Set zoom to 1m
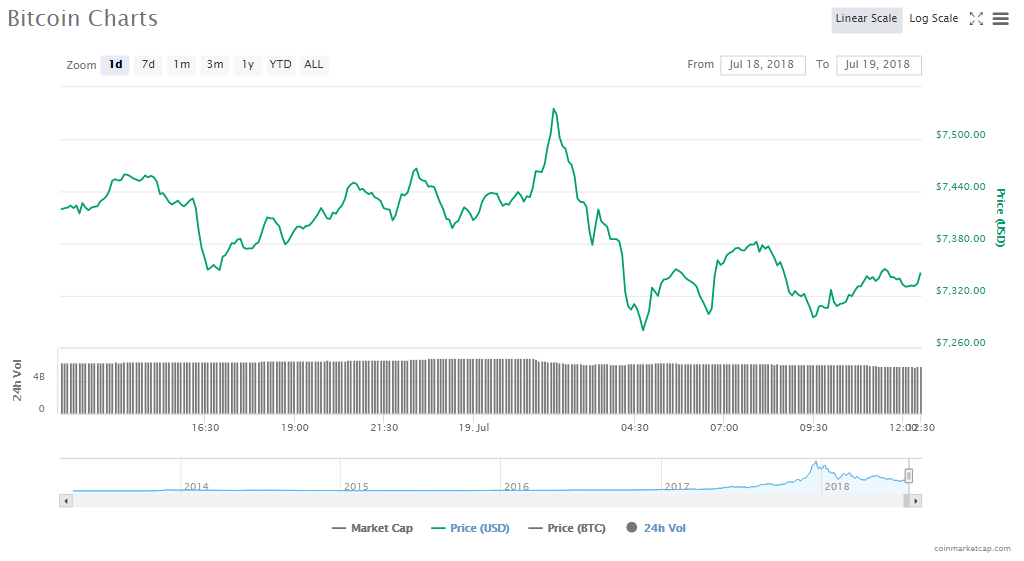The width and height of the screenshot is (1024, 561). tap(181, 65)
